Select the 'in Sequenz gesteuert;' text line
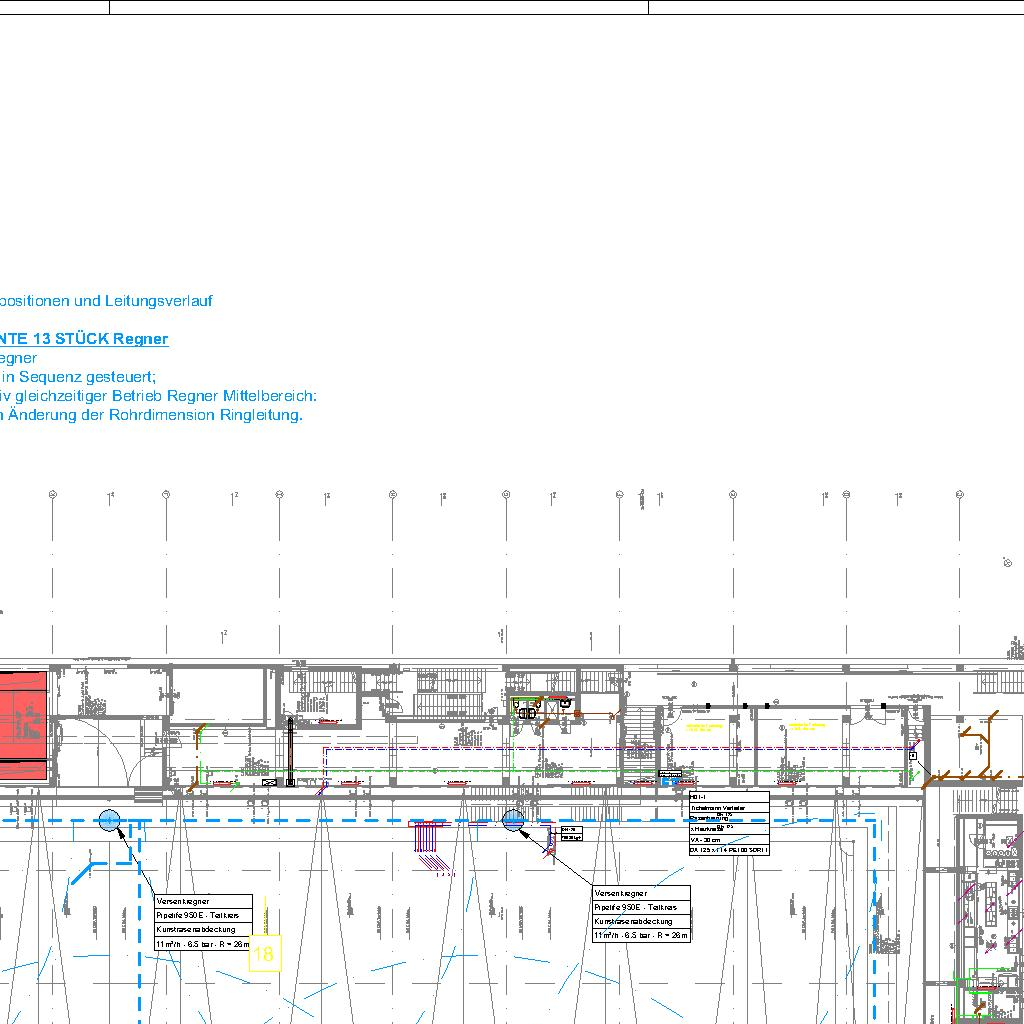Screen dimensions: 1024x1024 [78, 377]
